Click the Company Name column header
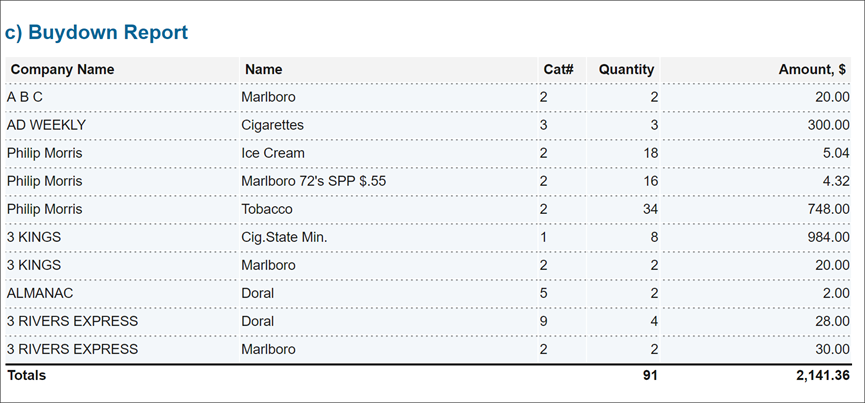The height and width of the screenshot is (403, 865). coord(62,69)
